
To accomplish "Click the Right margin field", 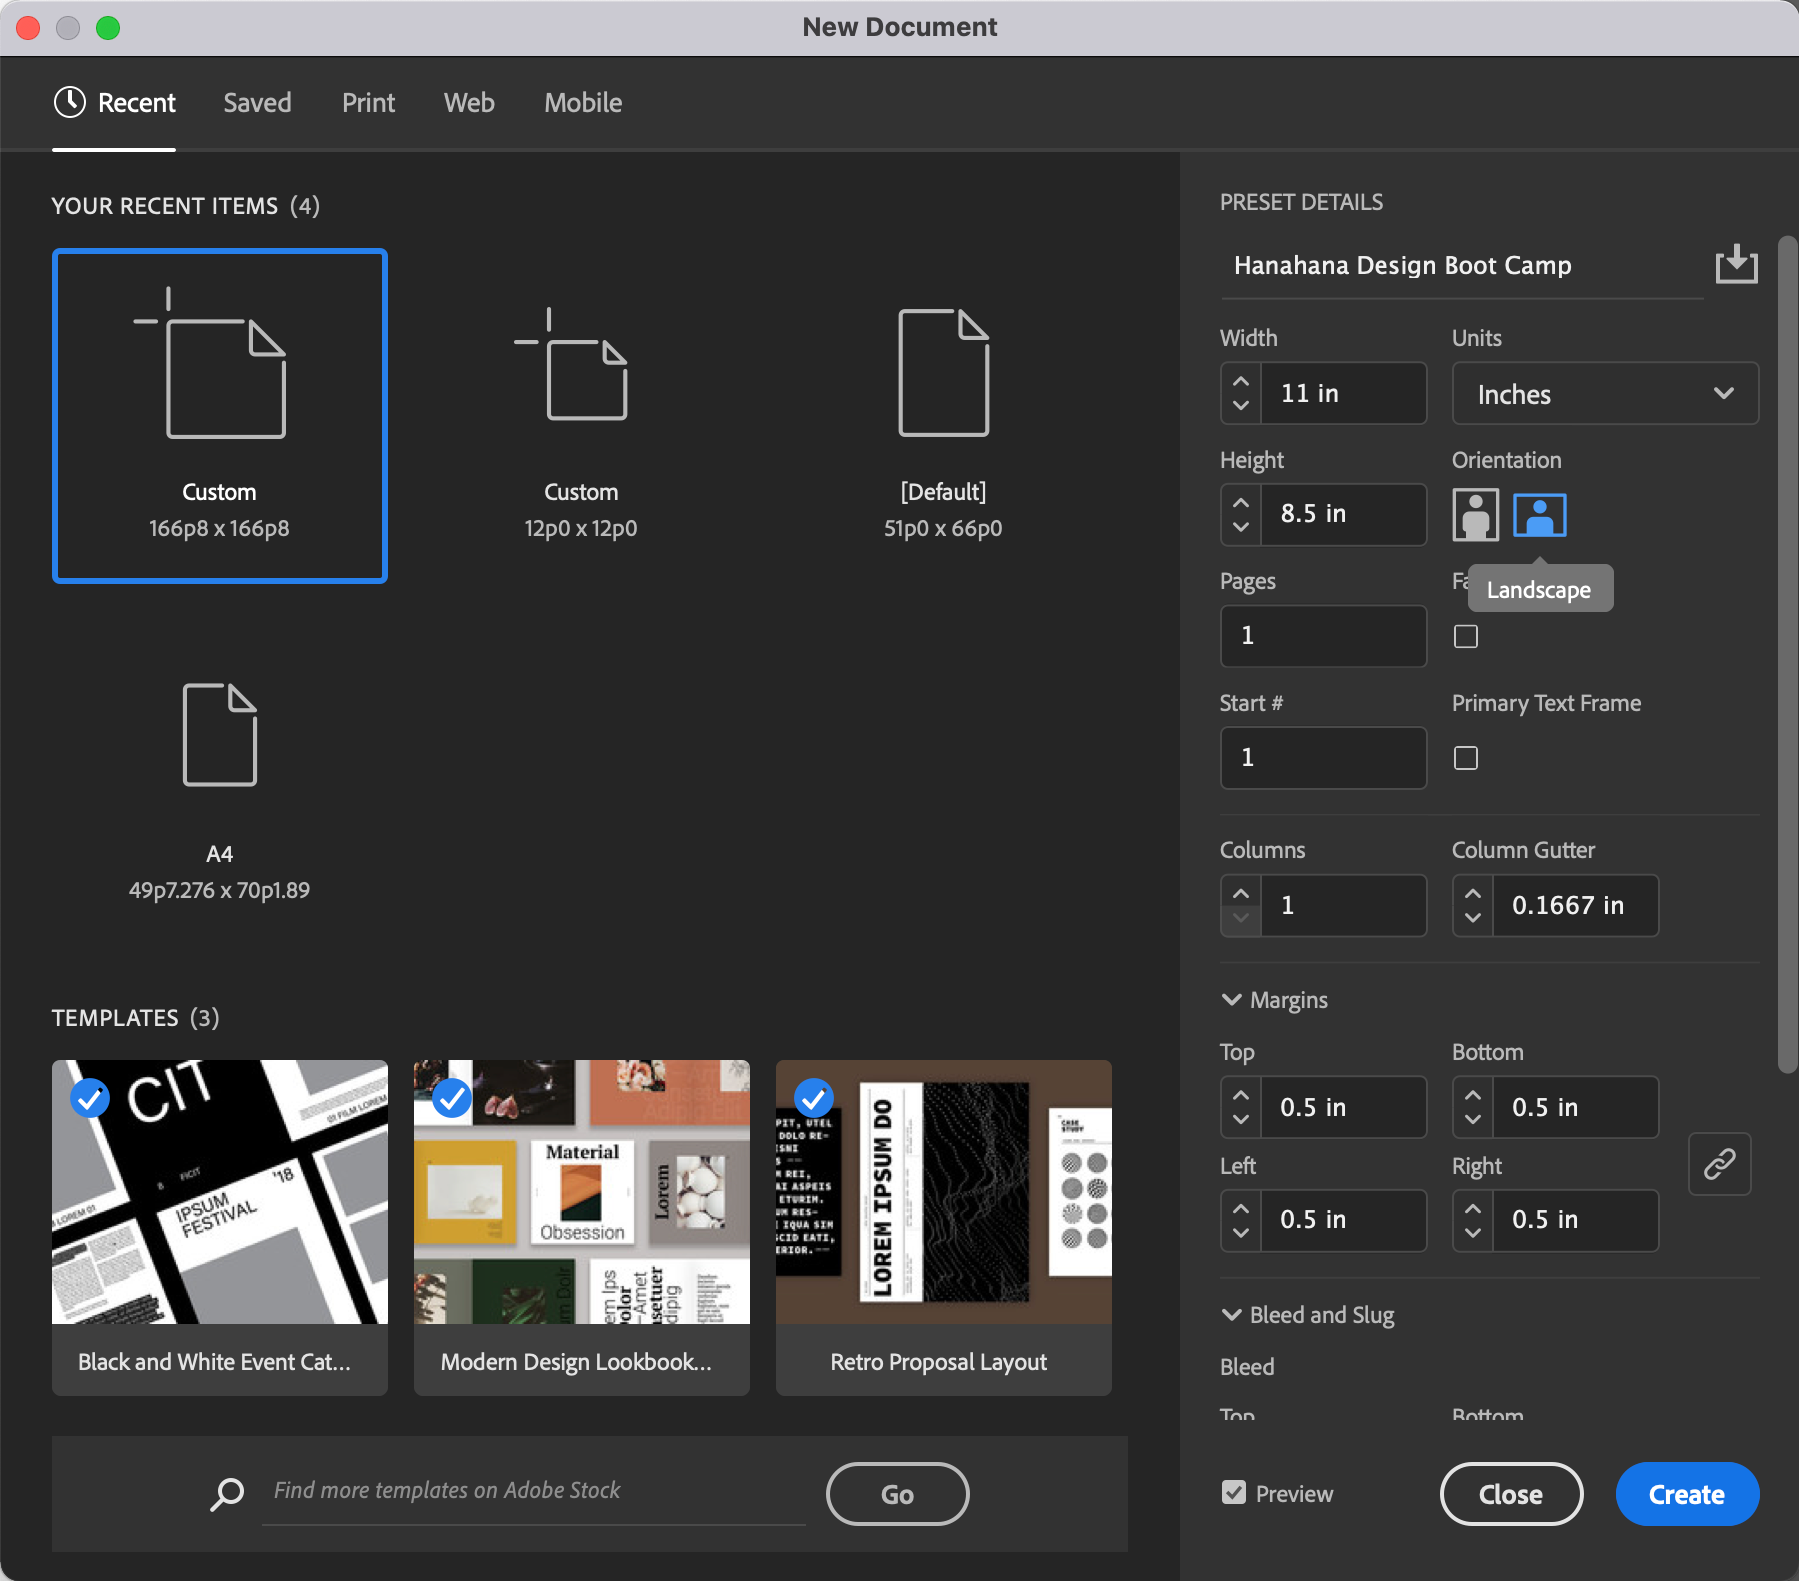I will (x=1575, y=1220).
